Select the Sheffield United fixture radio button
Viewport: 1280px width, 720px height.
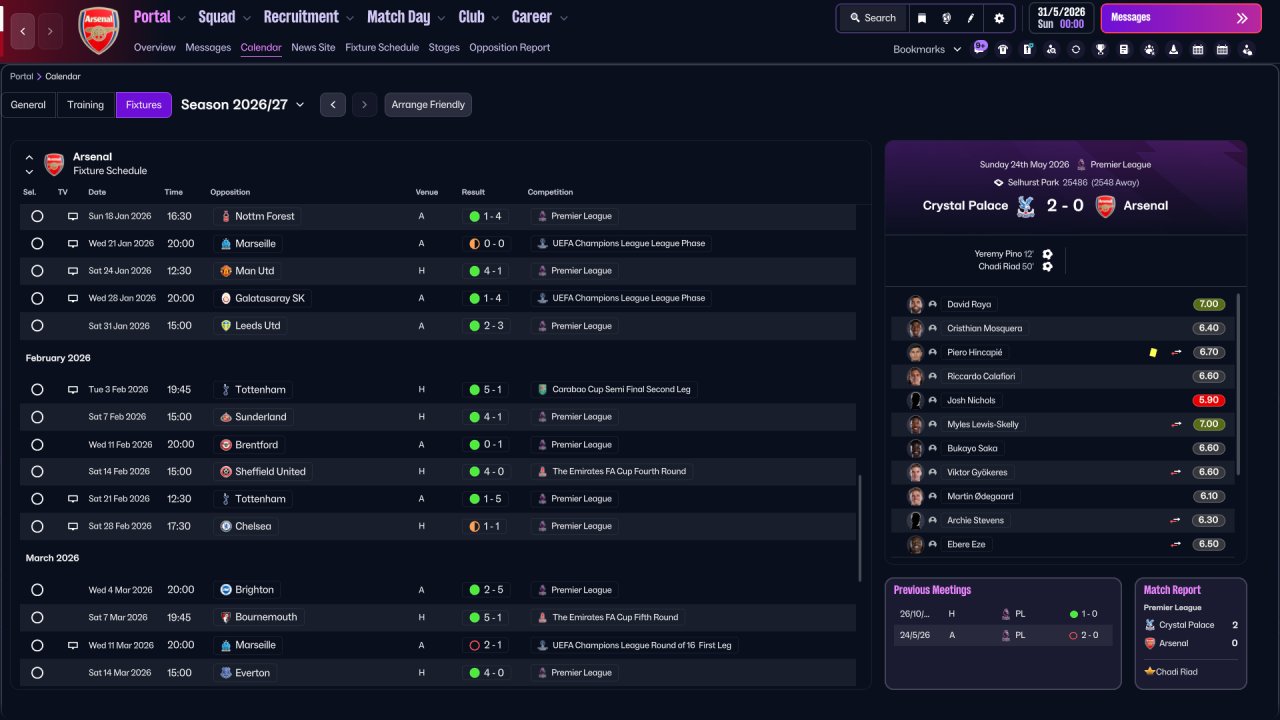[37, 471]
